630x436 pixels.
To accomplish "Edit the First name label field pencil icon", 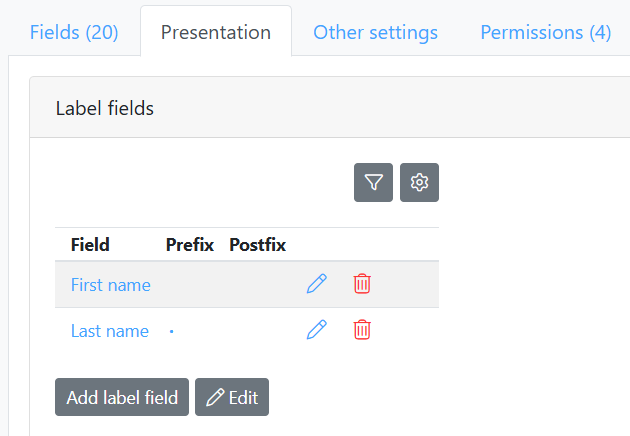I will point(317,284).
